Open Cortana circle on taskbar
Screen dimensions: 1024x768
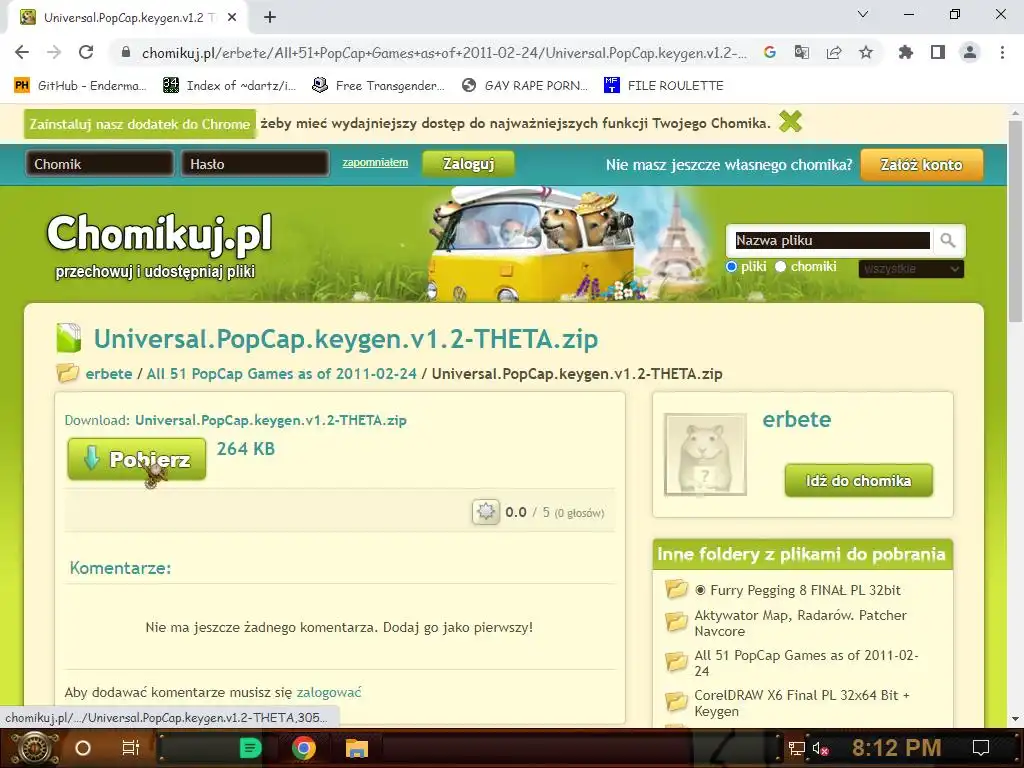(x=83, y=748)
